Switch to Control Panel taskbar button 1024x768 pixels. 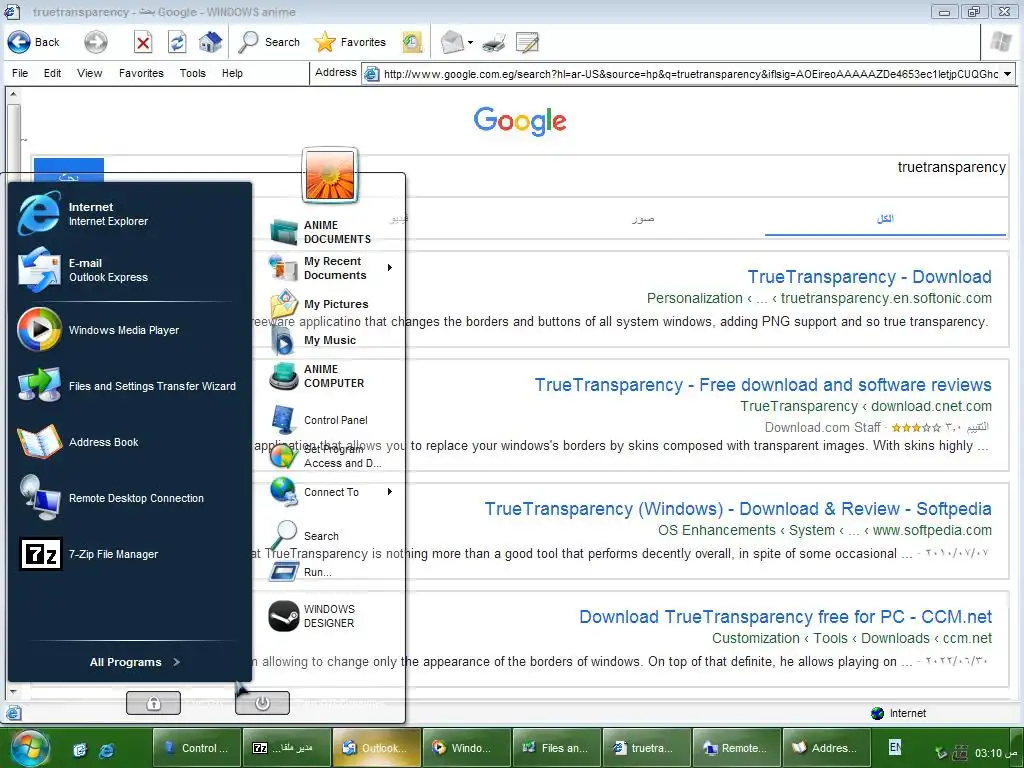pyautogui.click(x=197, y=748)
